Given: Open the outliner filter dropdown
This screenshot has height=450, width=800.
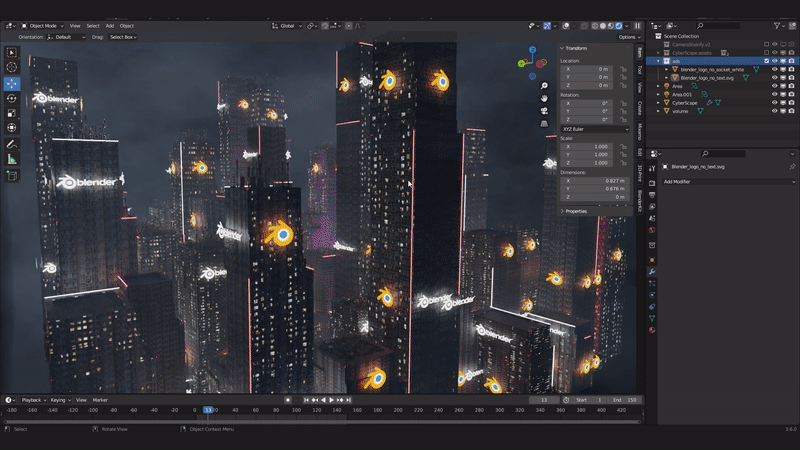Looking at the screenshot, I should click(778, 26).
